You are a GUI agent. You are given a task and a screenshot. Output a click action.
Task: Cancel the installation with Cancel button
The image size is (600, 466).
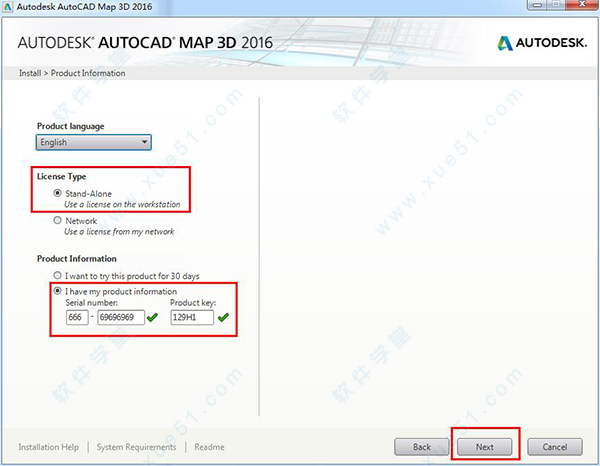pos(555,447)
